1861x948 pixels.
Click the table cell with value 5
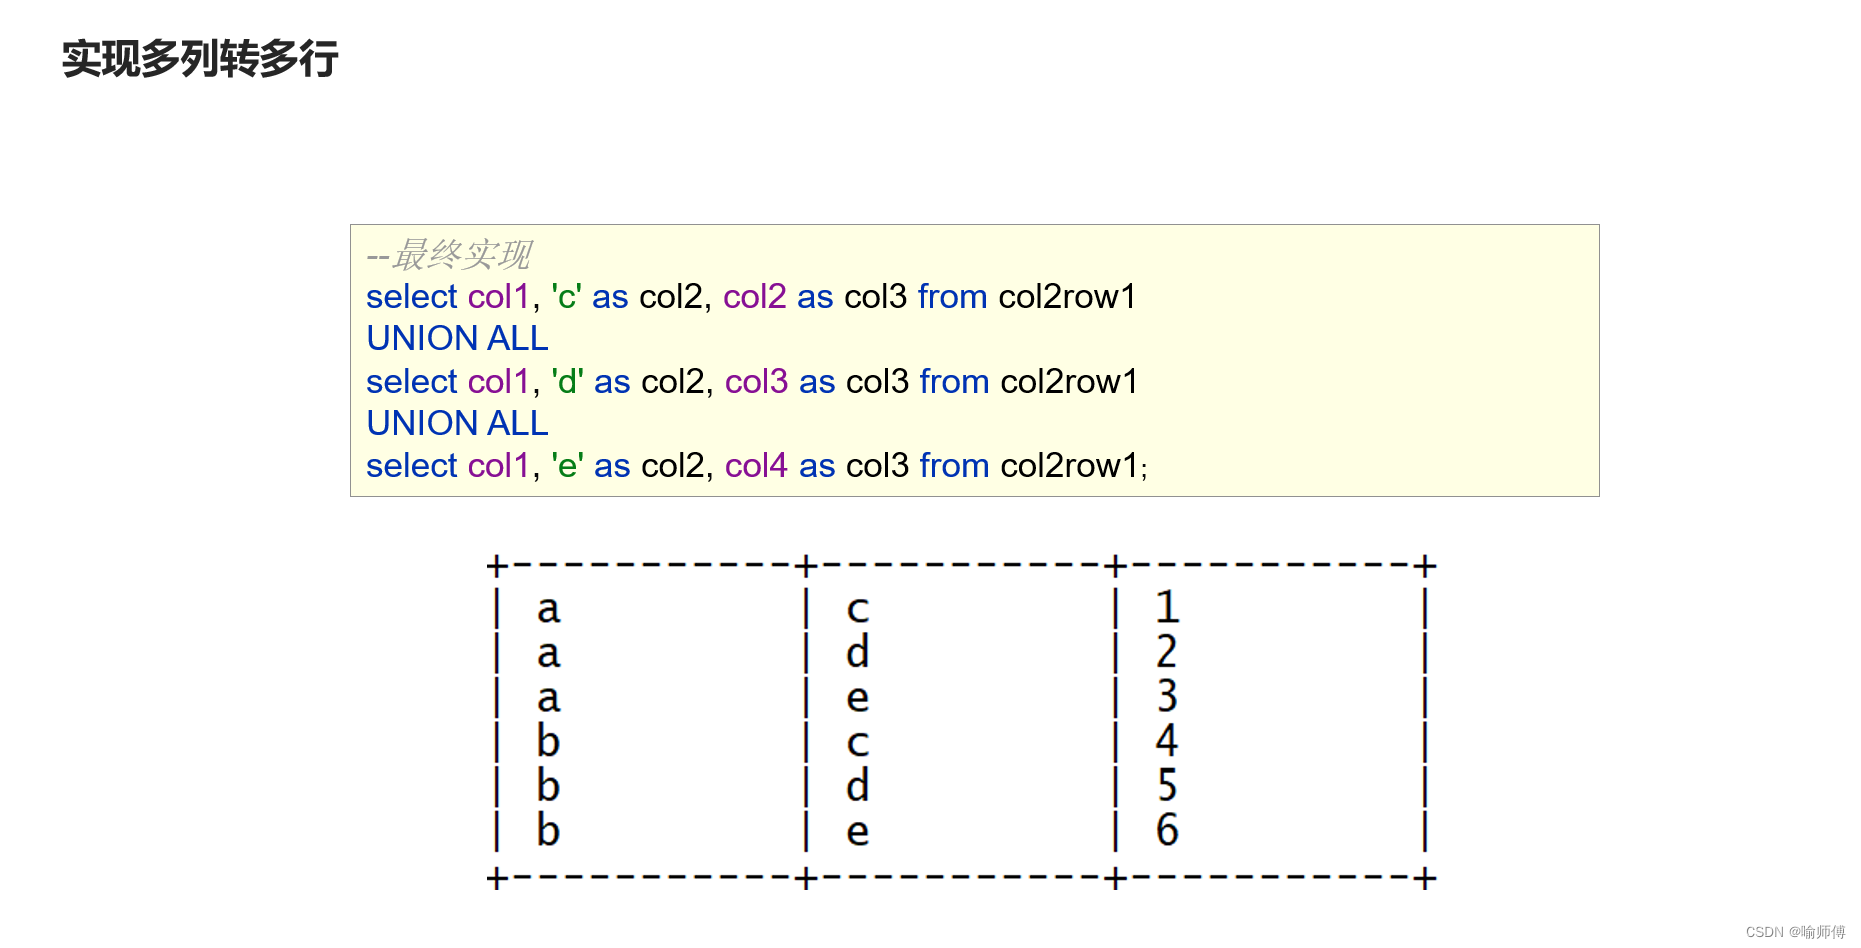click(x=1167, y=785)
